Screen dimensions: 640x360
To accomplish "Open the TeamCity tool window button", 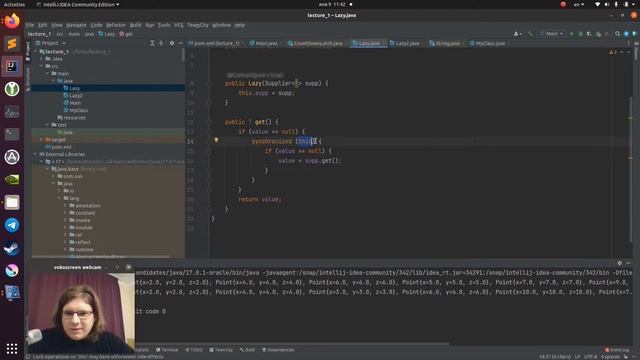I will 221,350.
